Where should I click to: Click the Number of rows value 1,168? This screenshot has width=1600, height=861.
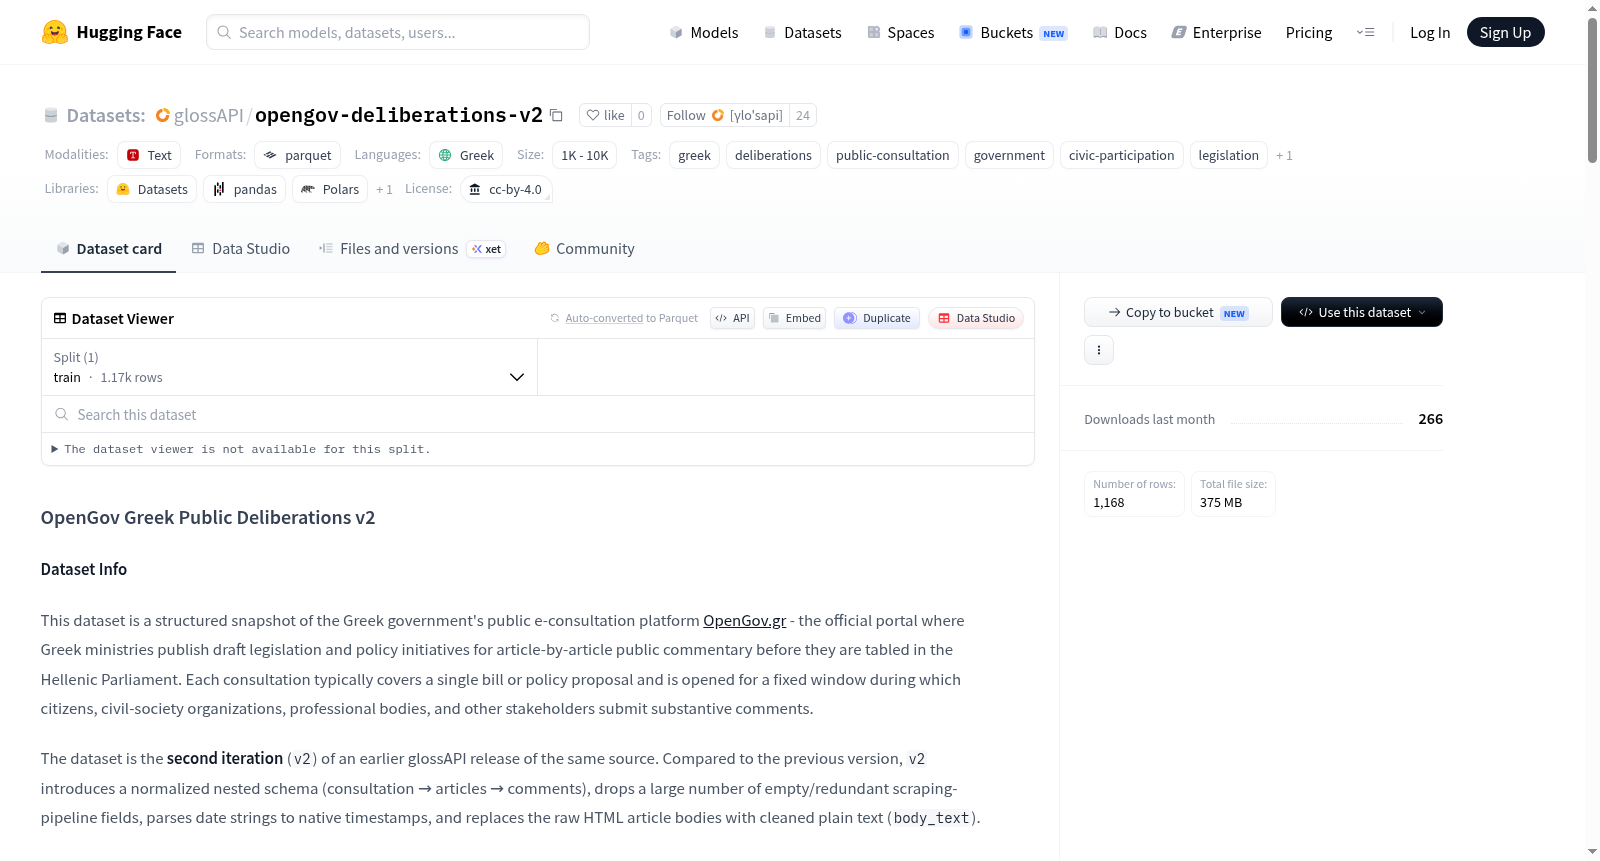click(x=1108, y=502)
